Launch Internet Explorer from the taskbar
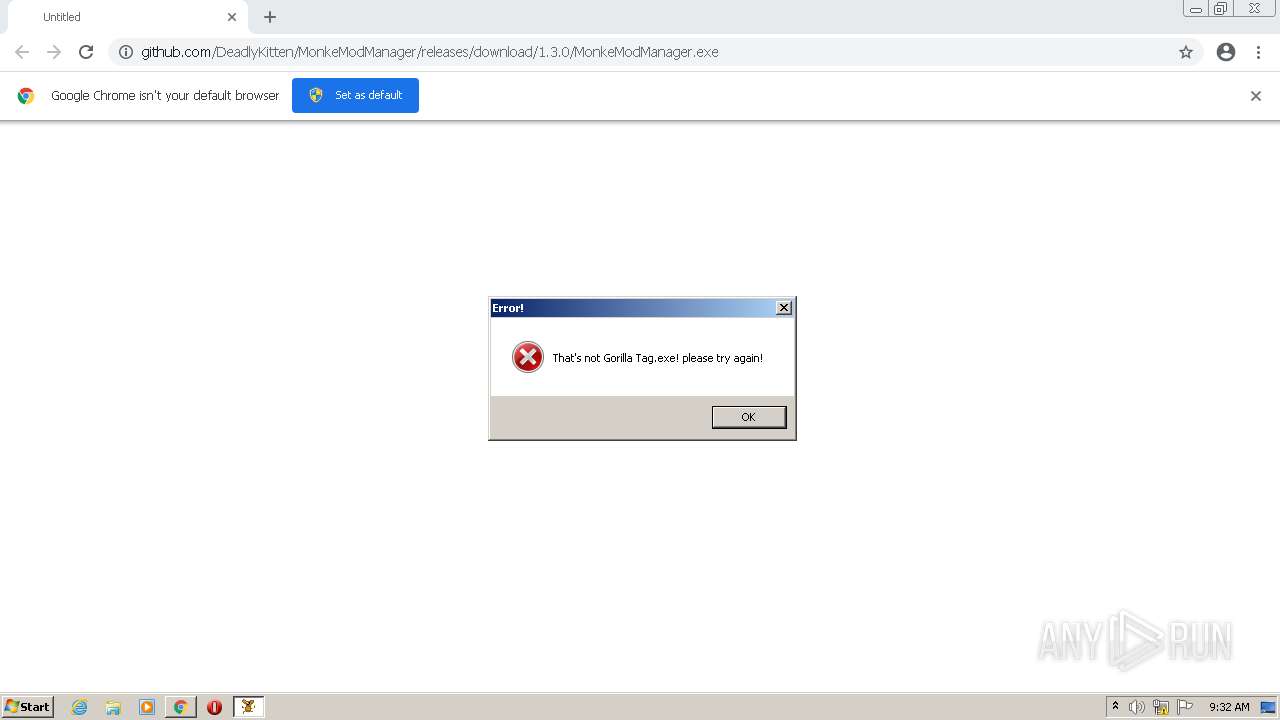The image size is (1280, 720). (x=80, y=707)
